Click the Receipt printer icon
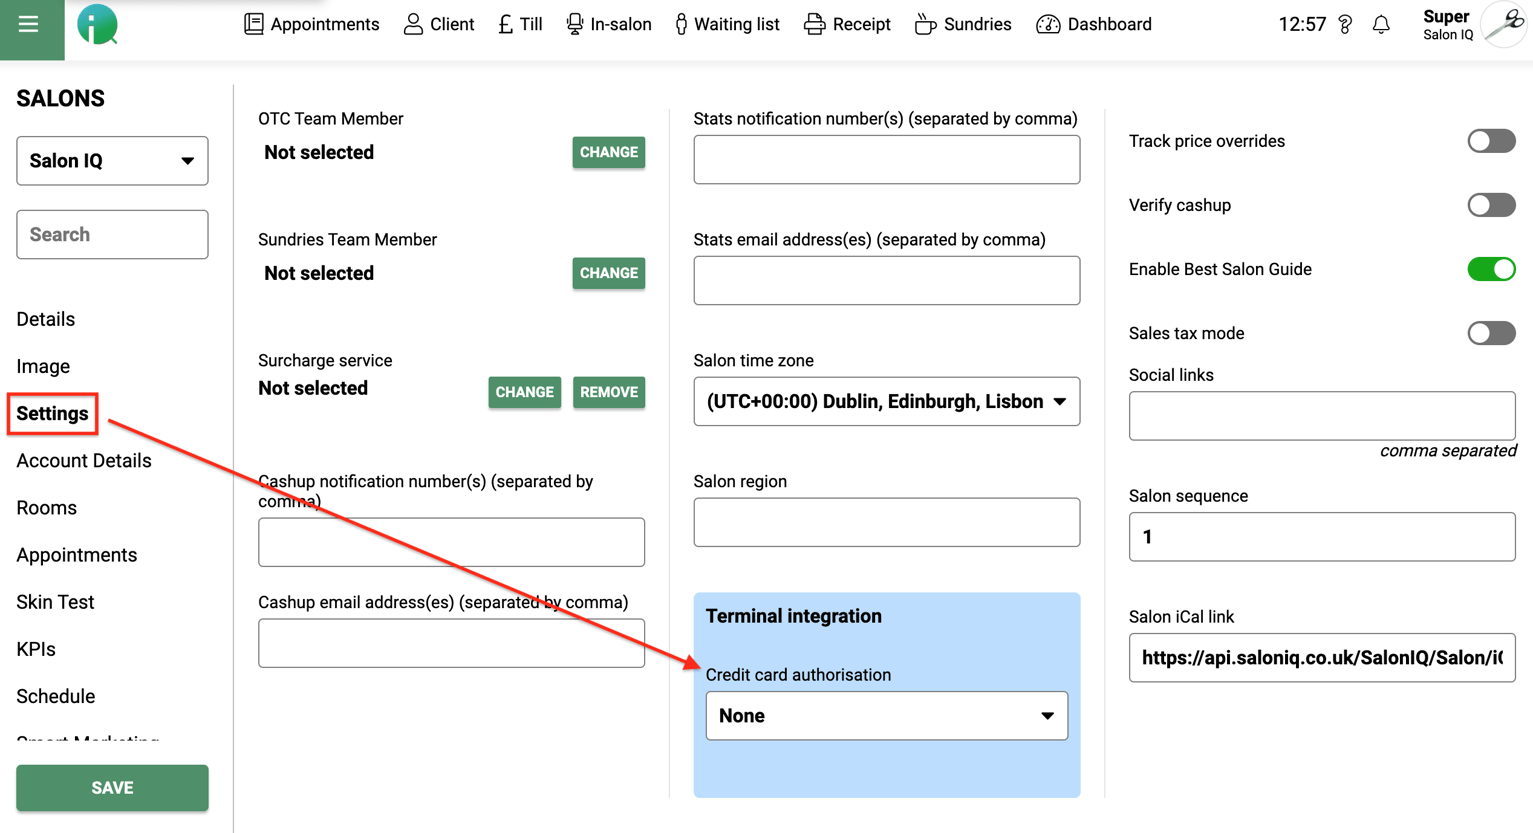1533x833 pixels. coord(814,23)
